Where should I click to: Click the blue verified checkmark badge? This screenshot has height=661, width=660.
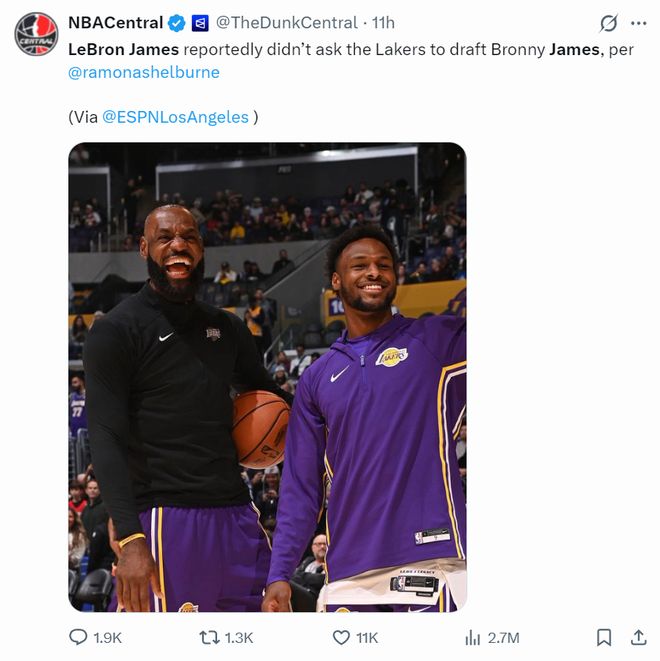coord(177,22)
